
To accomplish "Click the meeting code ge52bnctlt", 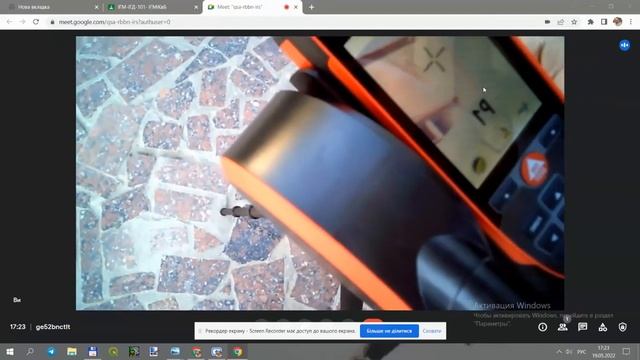I will (x=53, y=327).
